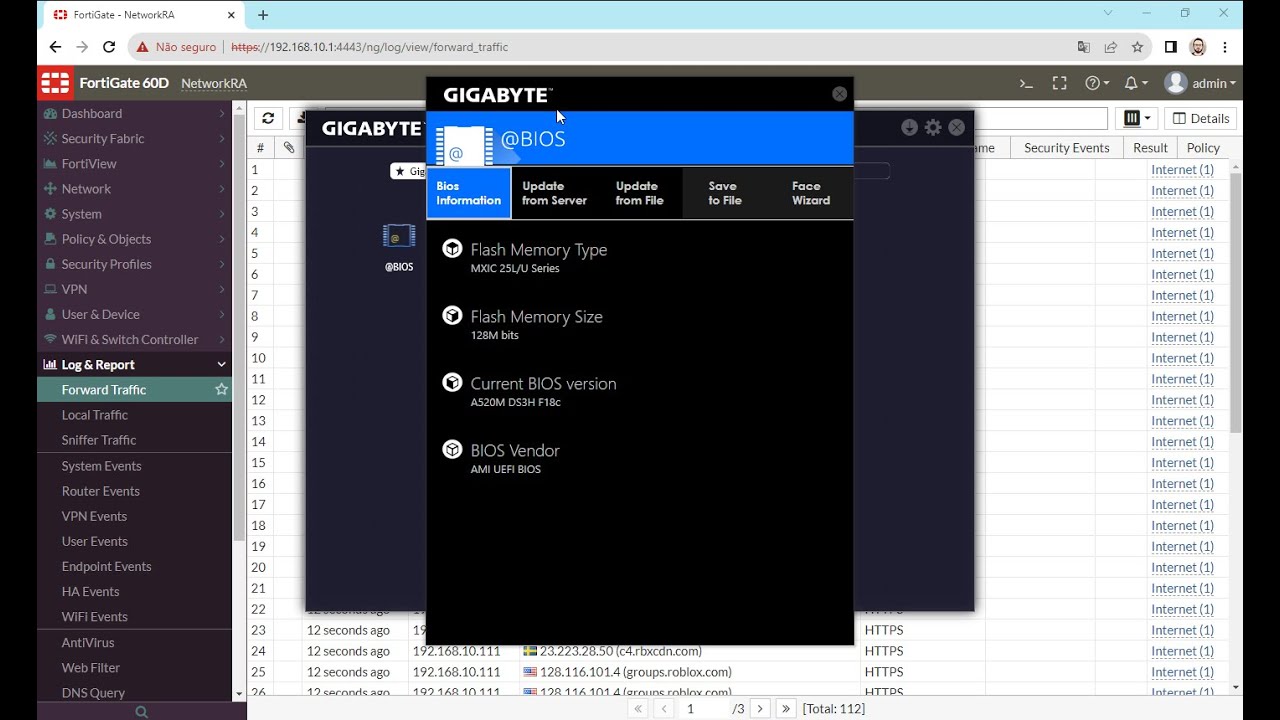Expand the FortiView menu

(134, 163)
